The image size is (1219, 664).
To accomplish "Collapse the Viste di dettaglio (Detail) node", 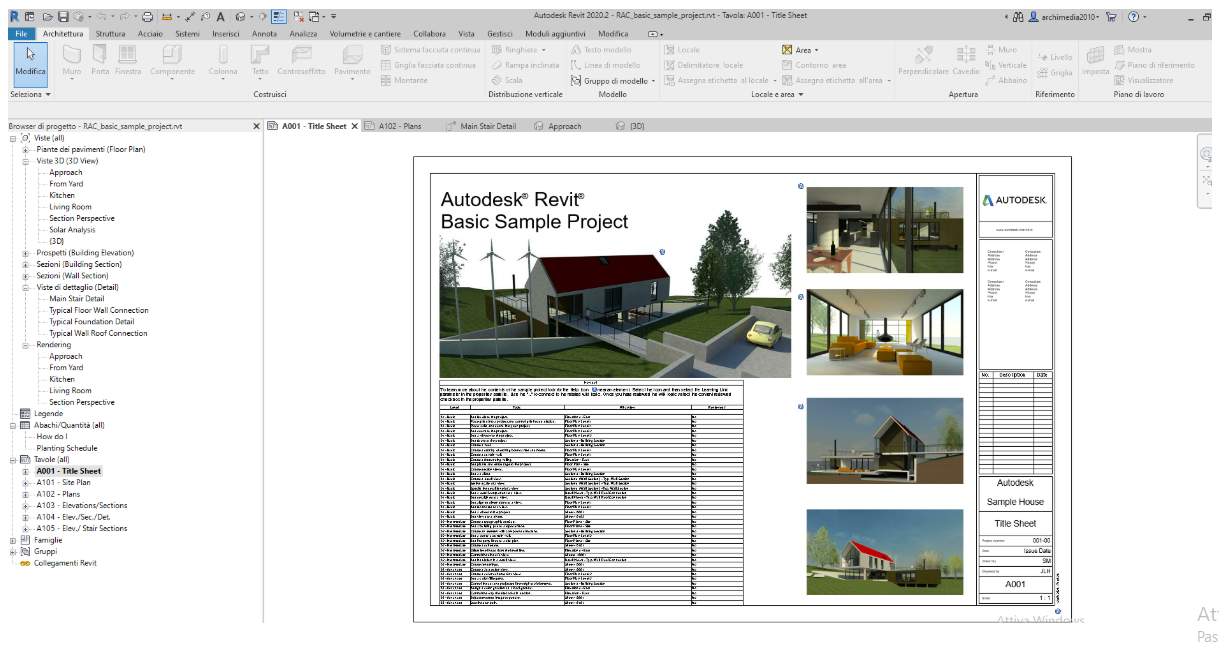I will coord(25,287).
